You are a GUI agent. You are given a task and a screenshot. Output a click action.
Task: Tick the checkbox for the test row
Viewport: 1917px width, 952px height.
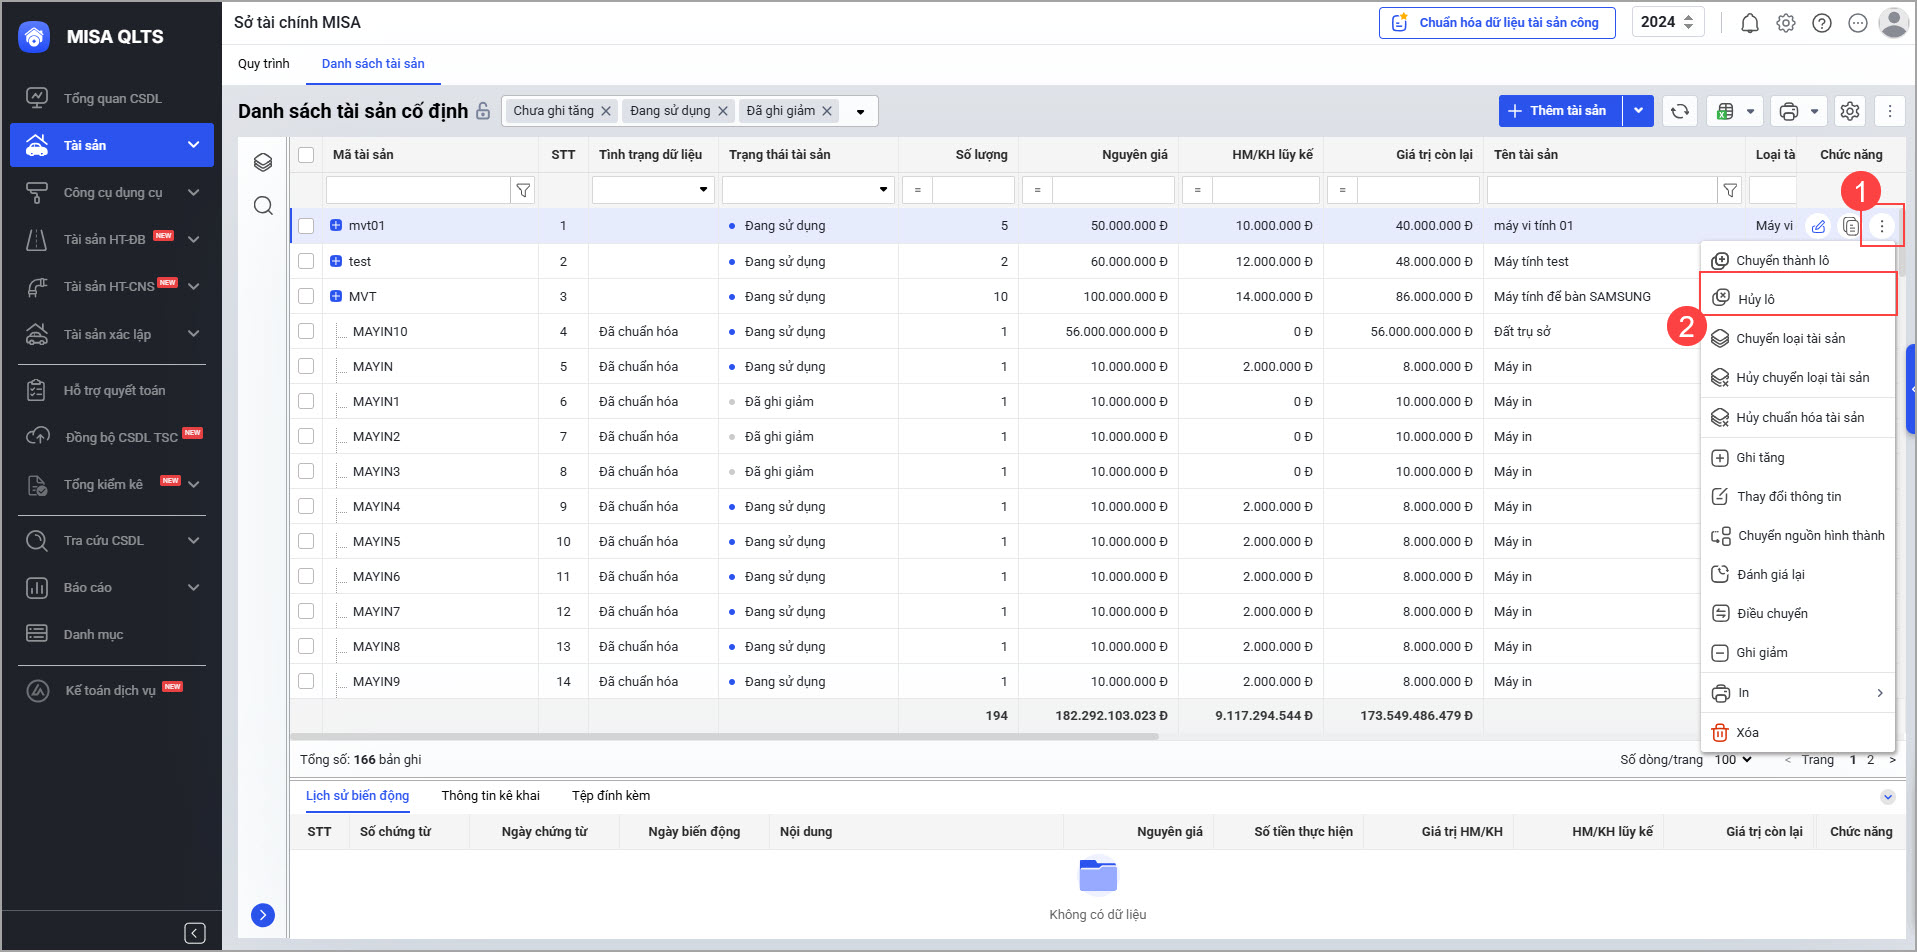click(x=306, y=261)
